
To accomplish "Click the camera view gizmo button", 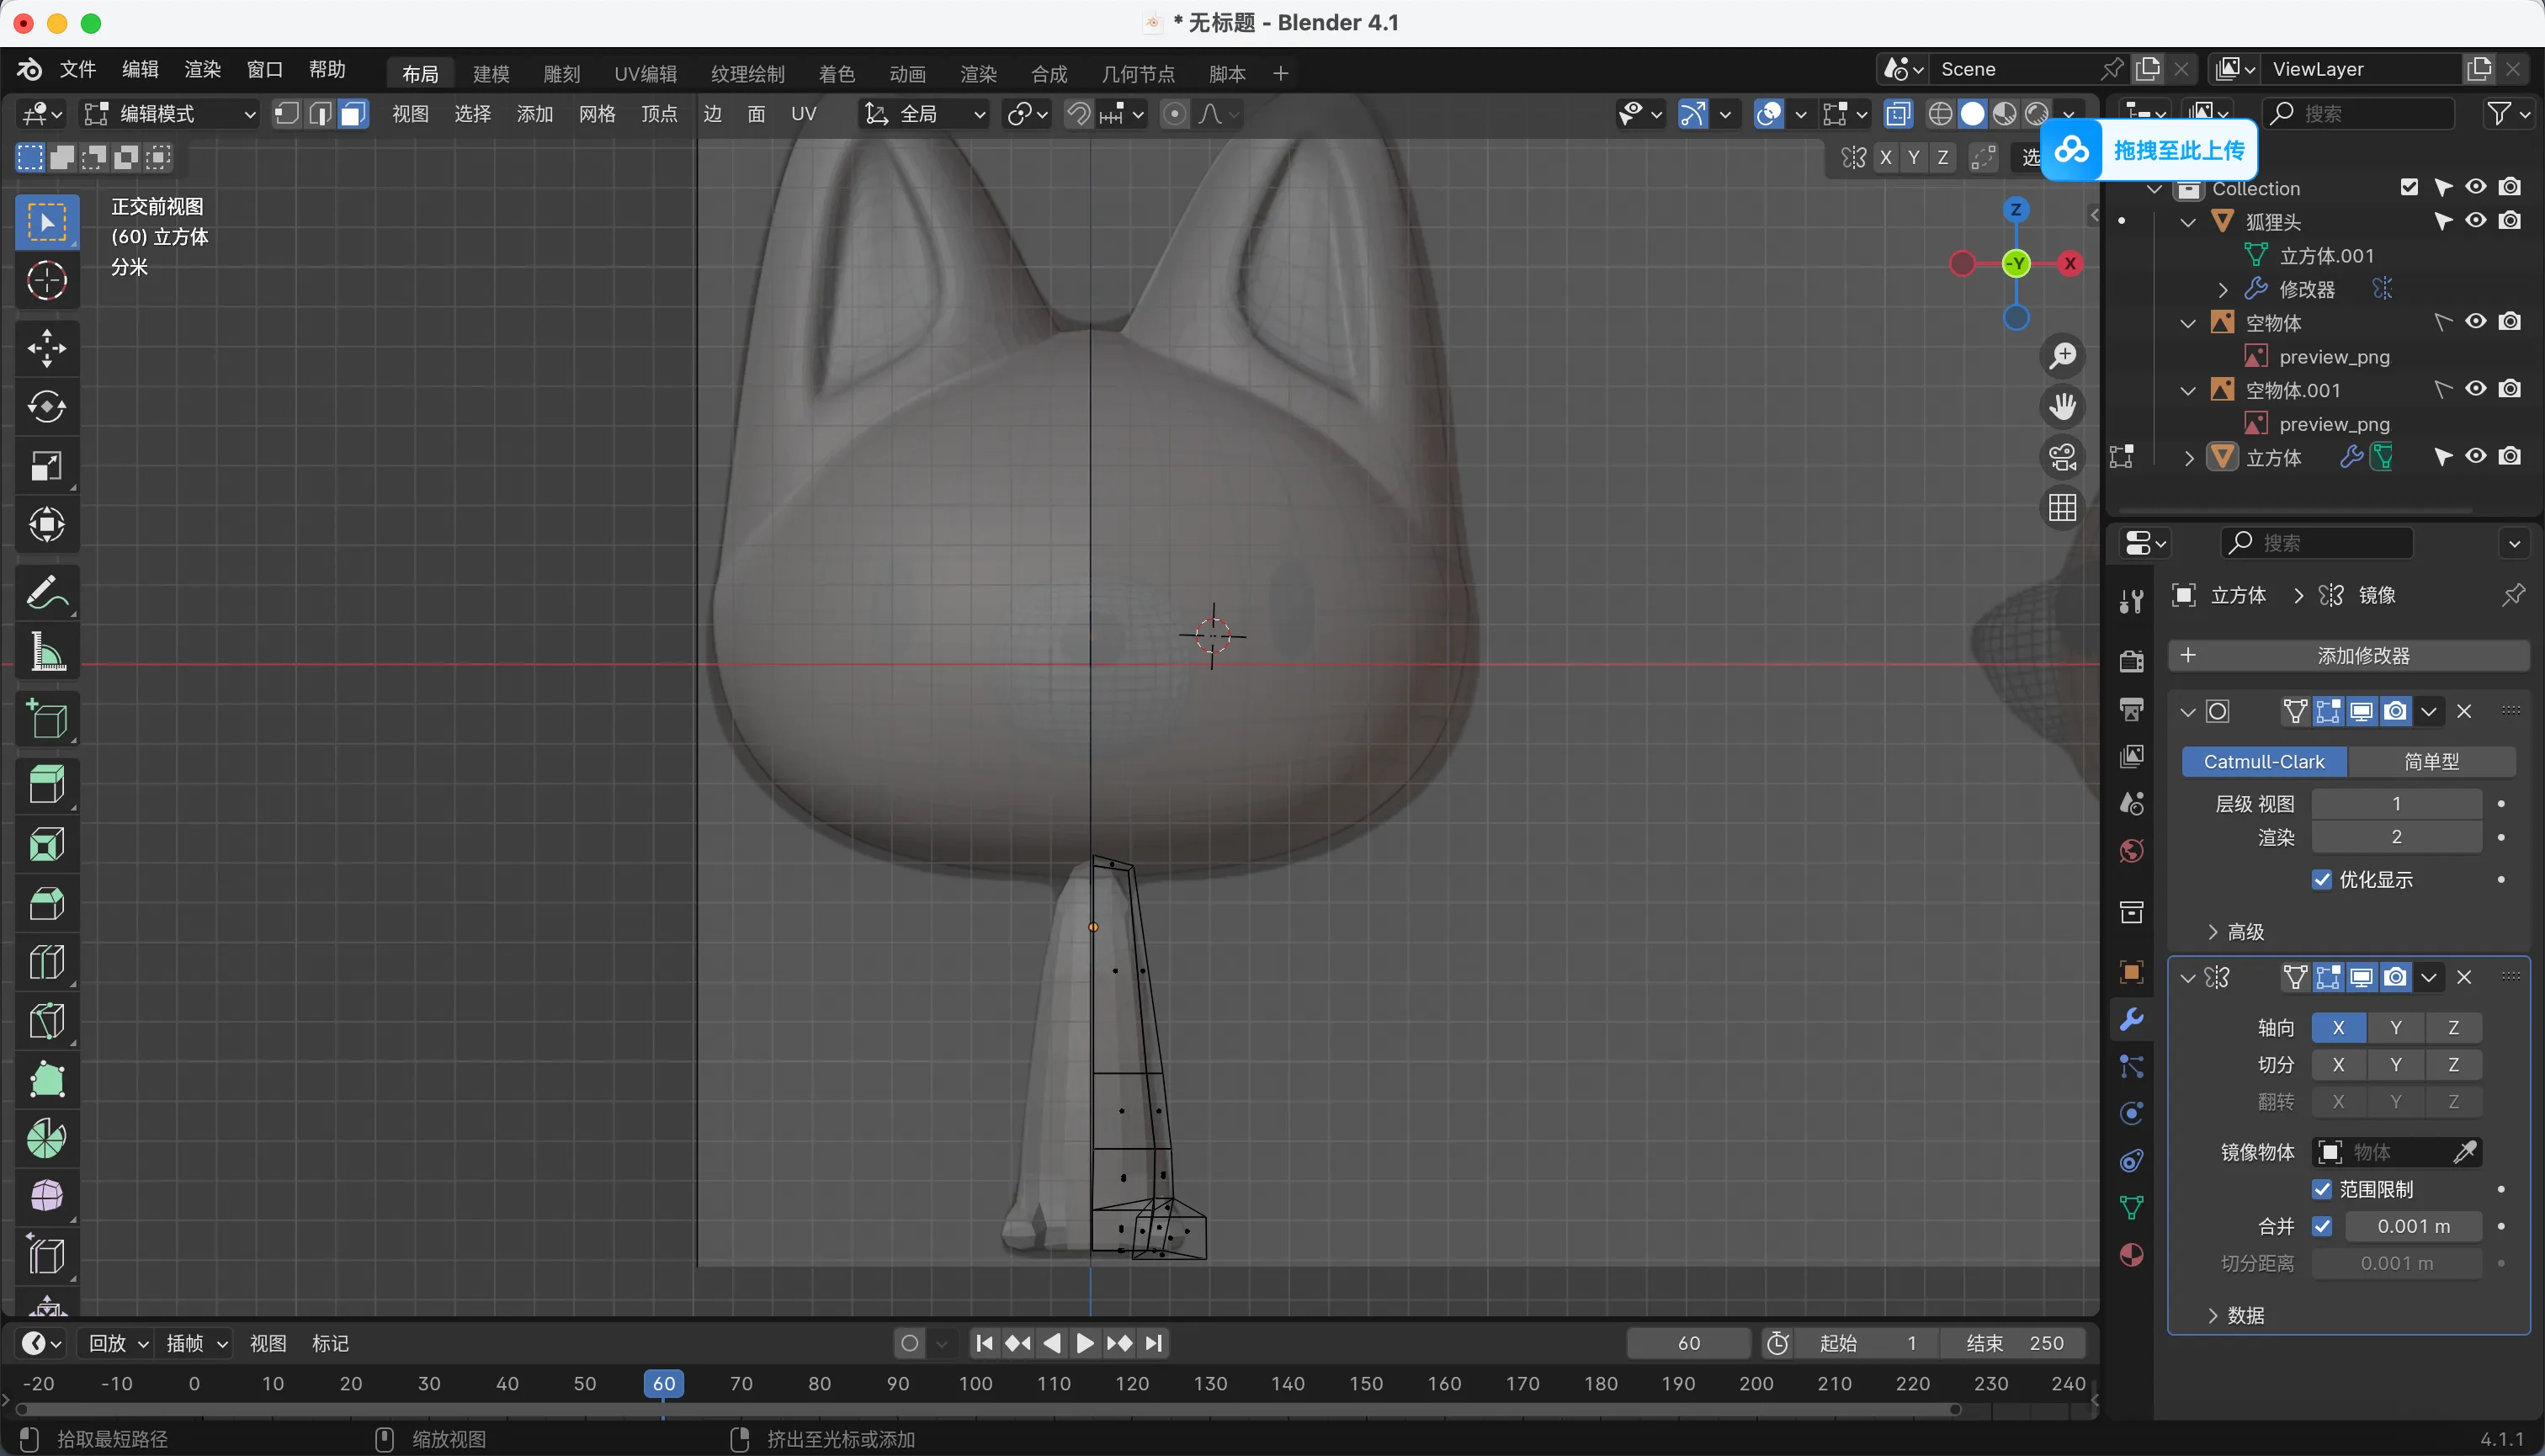I will (x=2062, y=457).
